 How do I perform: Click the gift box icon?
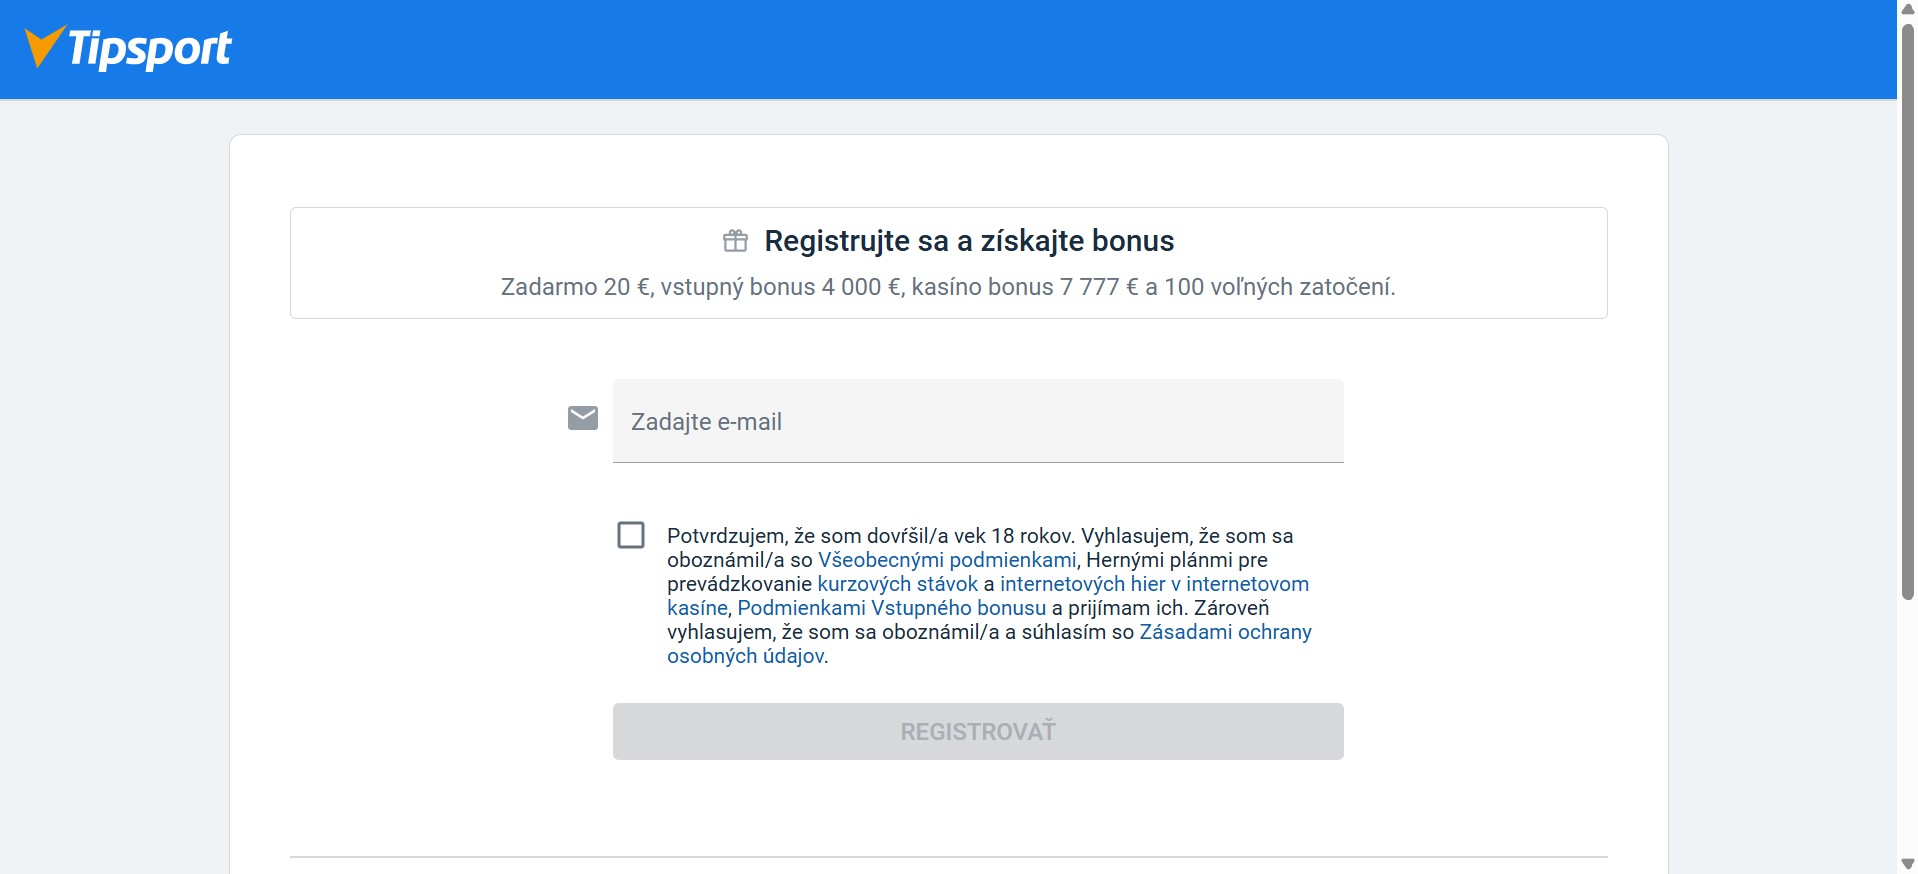735,241
